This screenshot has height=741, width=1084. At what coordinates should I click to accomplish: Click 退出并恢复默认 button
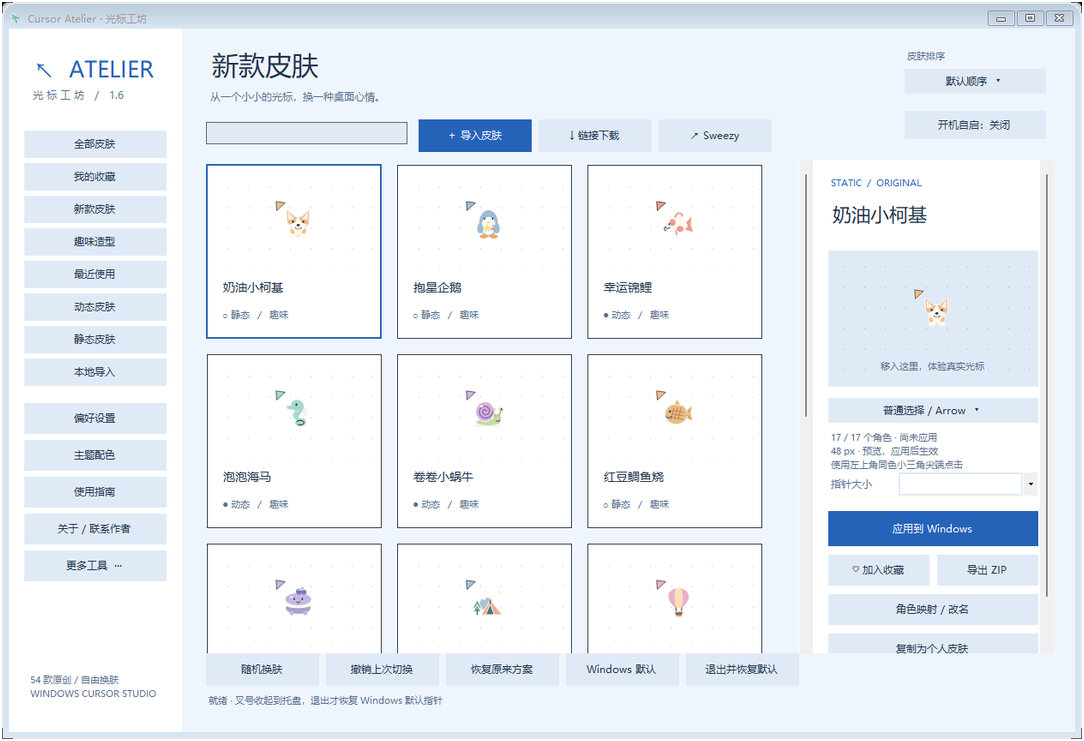[742, 669]
